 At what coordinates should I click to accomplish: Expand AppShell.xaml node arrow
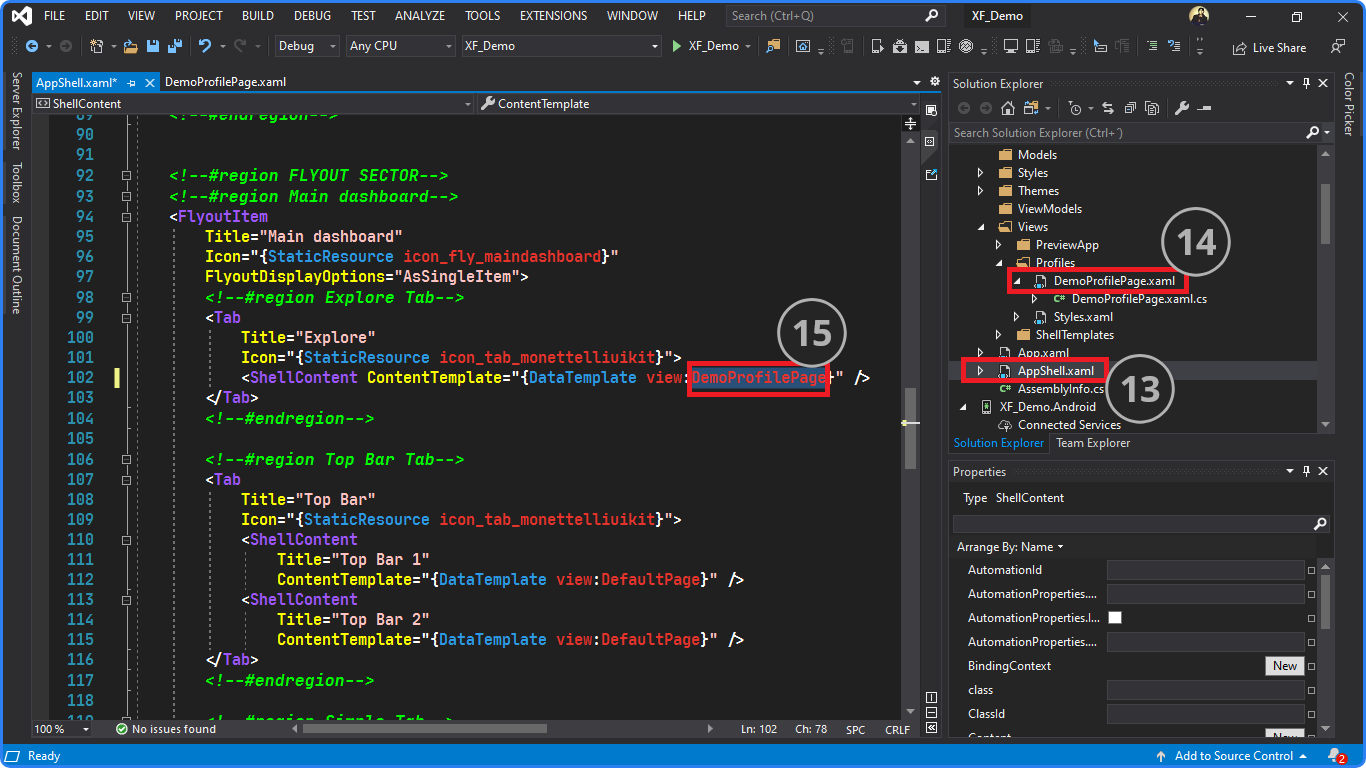[980, 371]
